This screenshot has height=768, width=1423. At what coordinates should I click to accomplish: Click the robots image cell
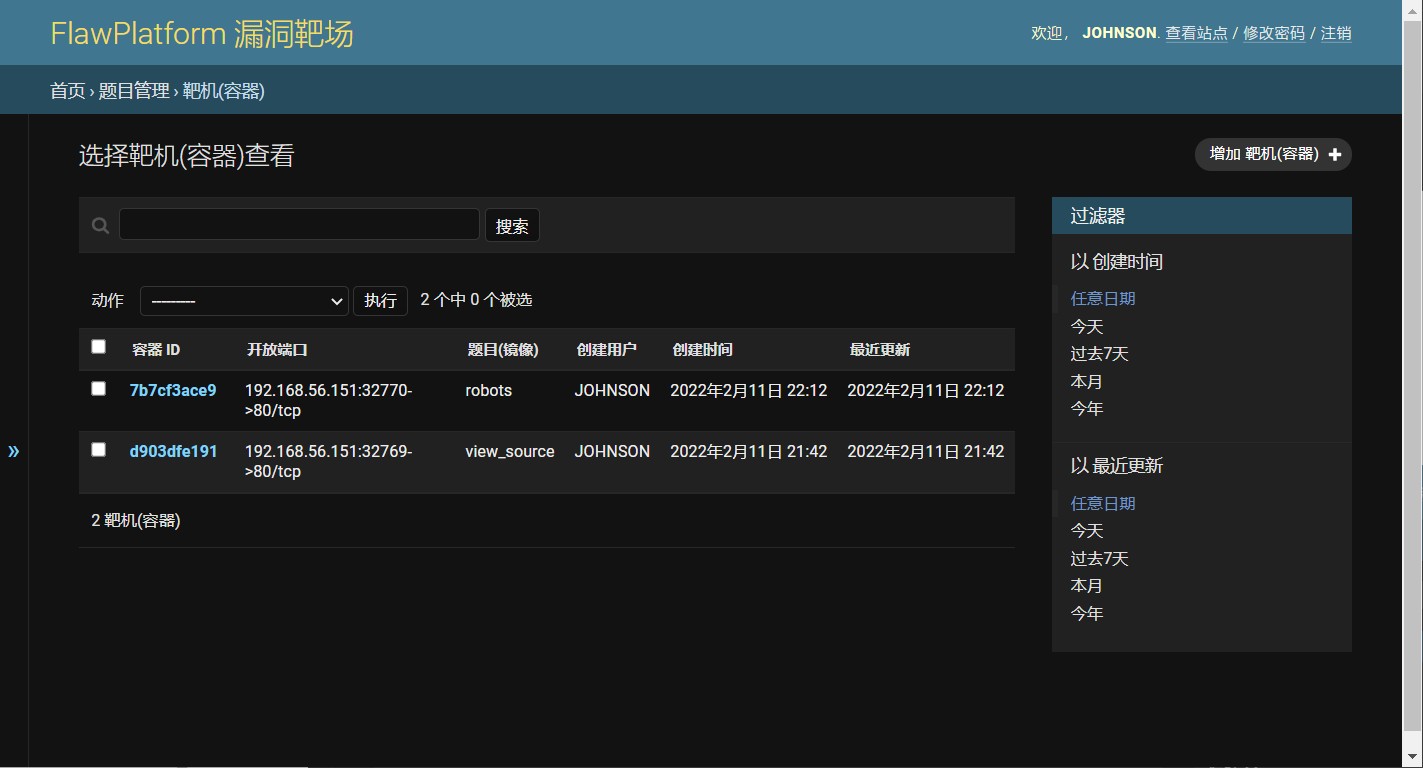tap(489, 390)
